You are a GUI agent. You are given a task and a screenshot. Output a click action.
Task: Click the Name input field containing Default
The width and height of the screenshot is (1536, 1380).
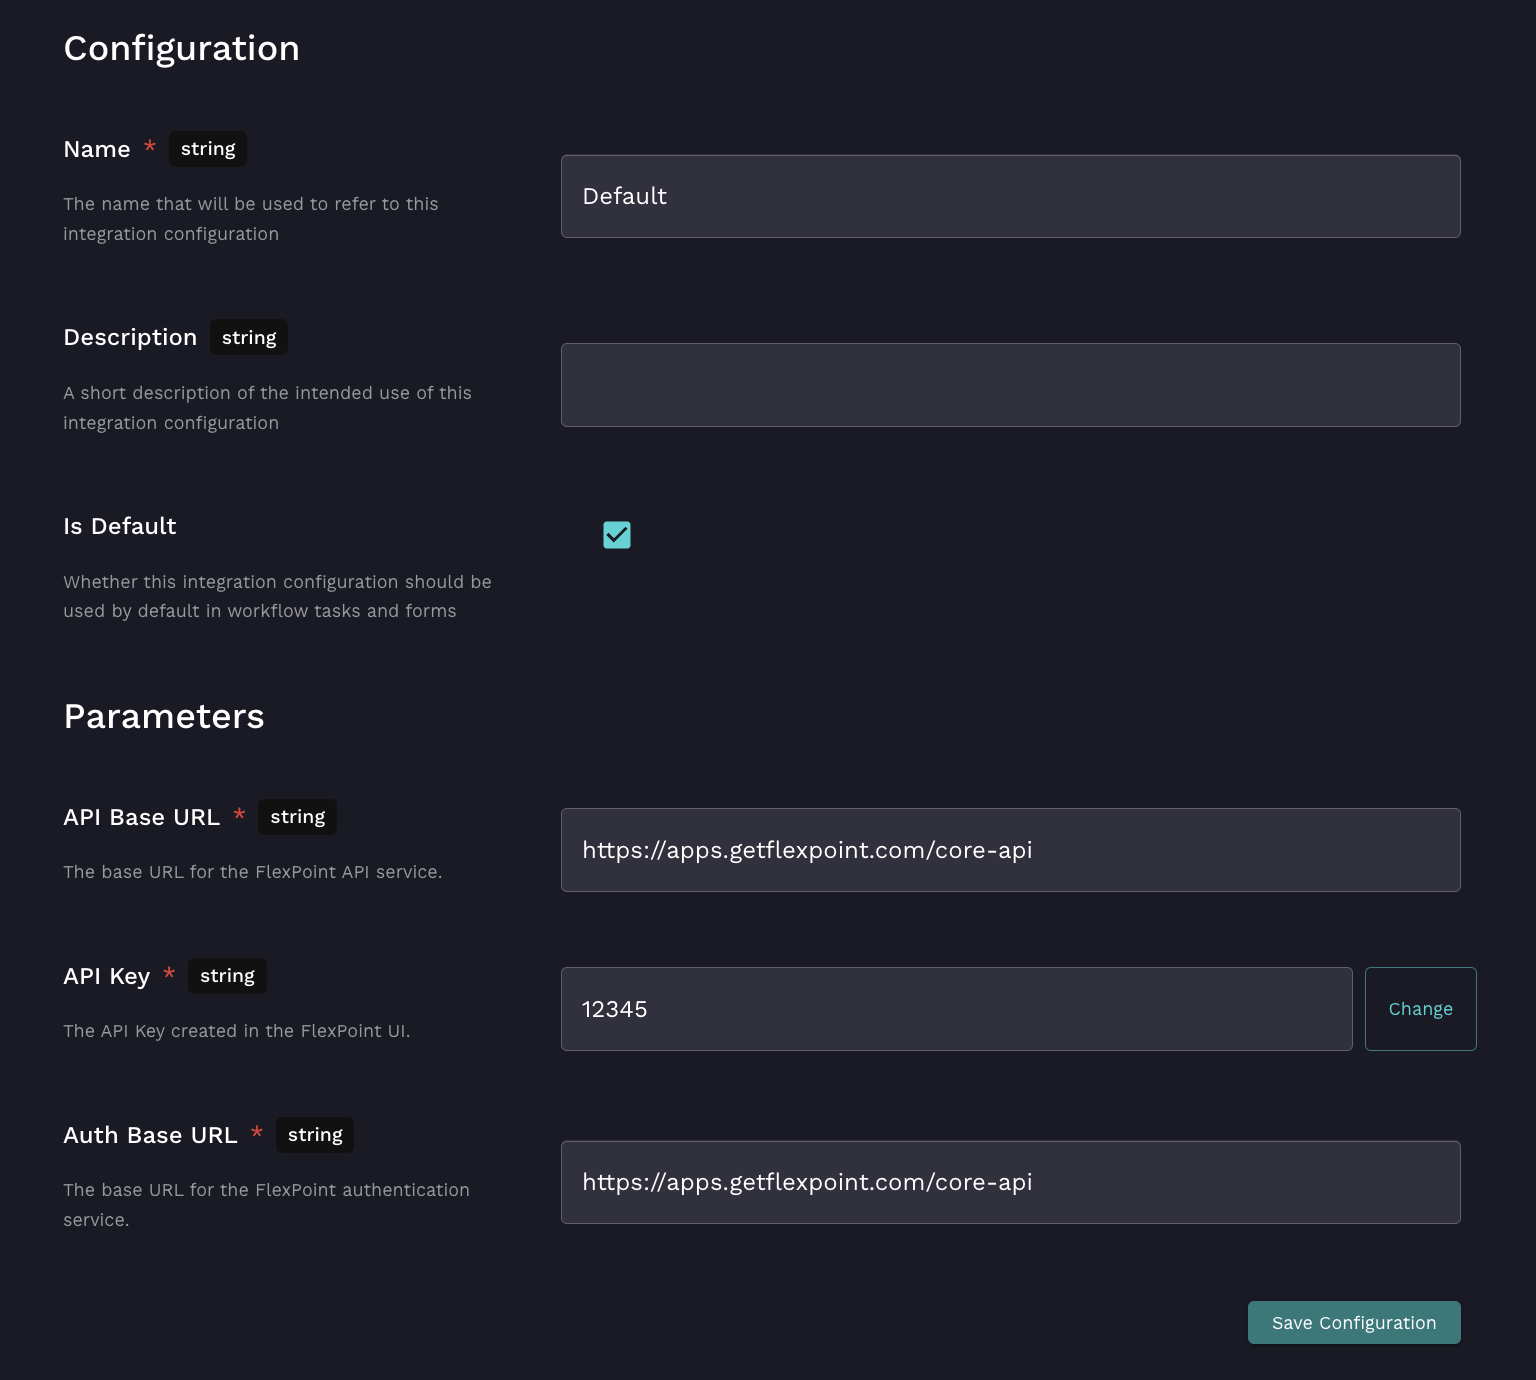pyautogui.click(x=1010, y=196)
